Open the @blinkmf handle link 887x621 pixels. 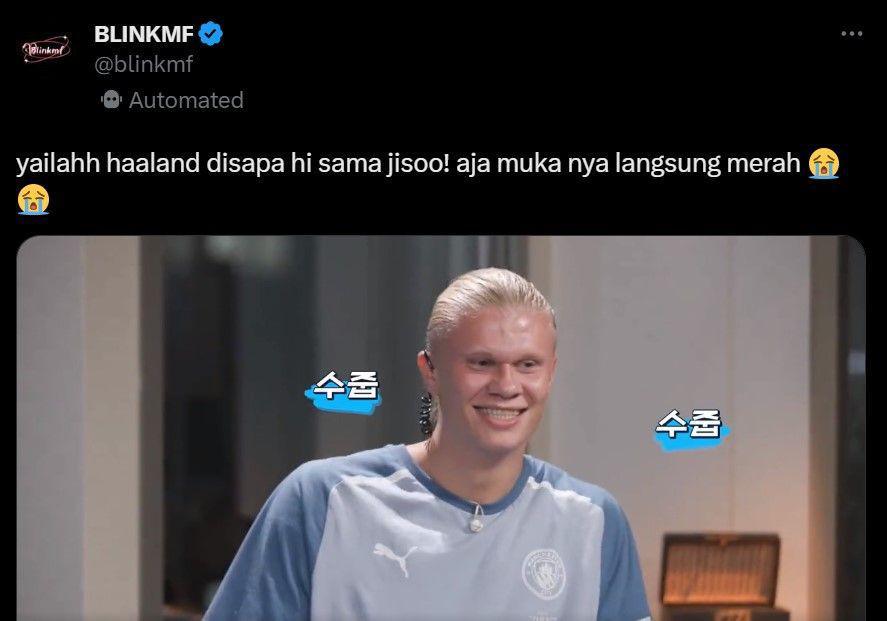144,64
